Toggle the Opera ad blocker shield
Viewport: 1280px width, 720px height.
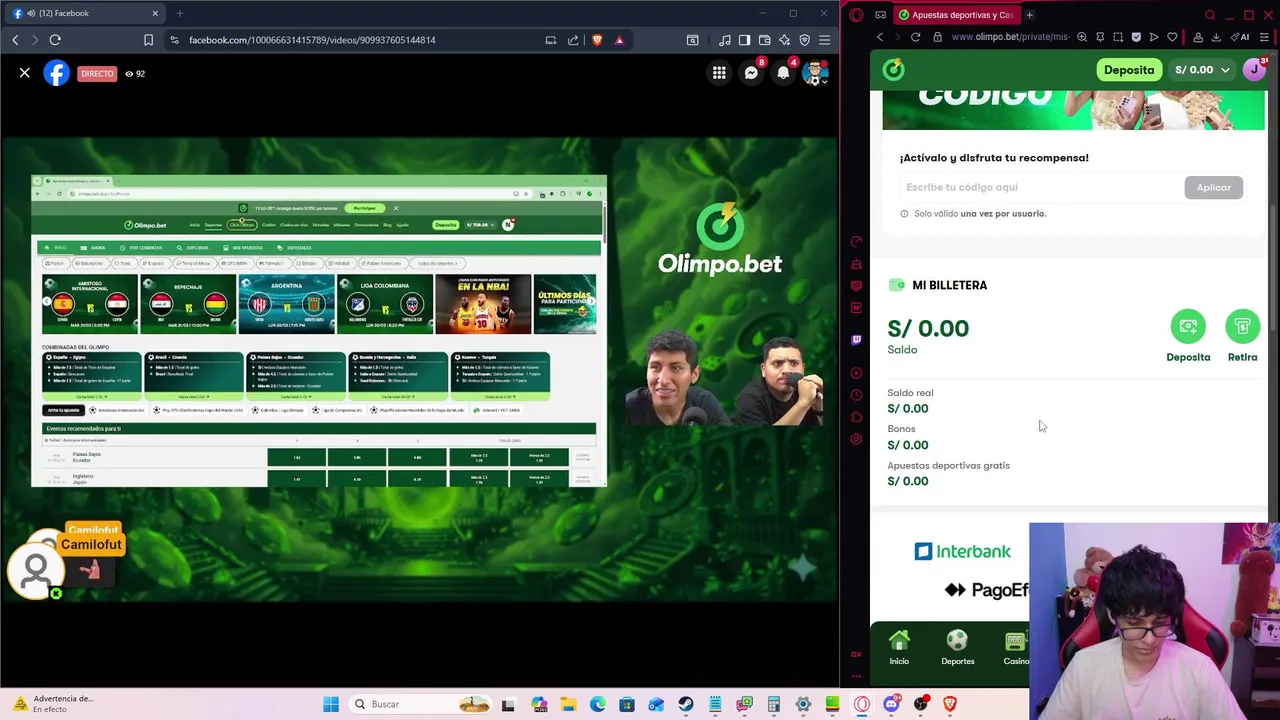point(1136,37)
